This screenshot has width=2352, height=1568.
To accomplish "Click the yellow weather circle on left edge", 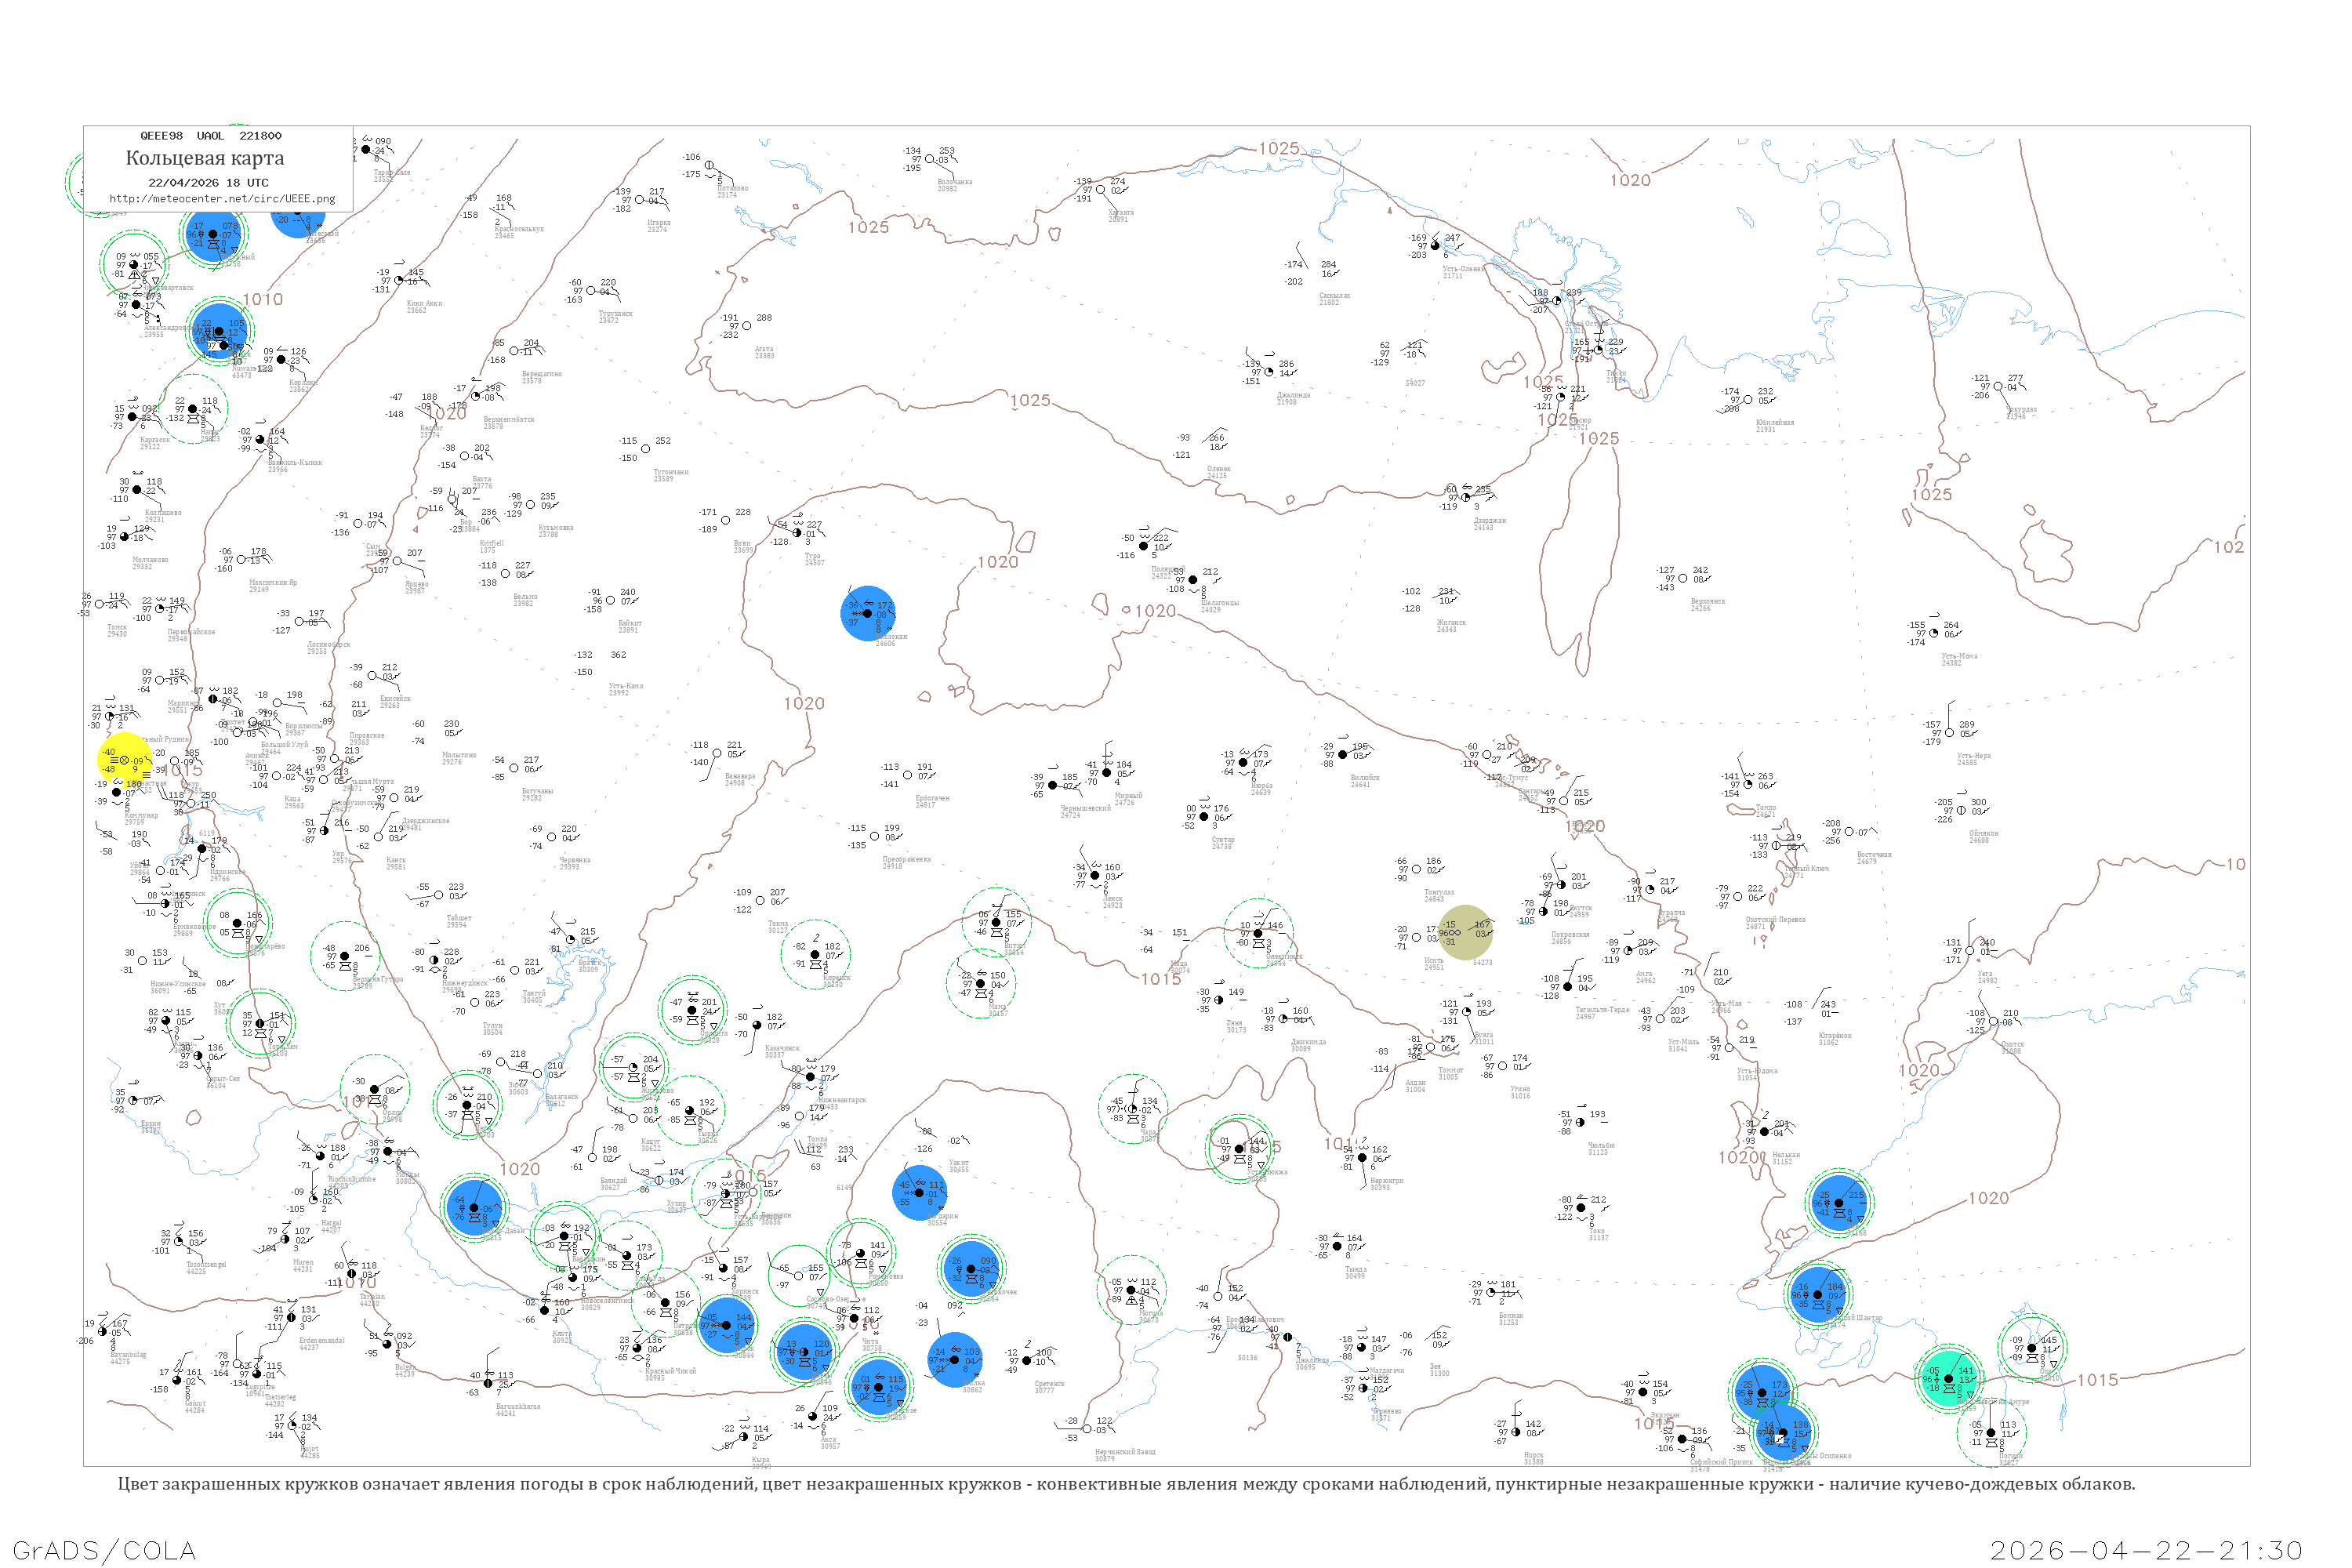I will point(124,760).
